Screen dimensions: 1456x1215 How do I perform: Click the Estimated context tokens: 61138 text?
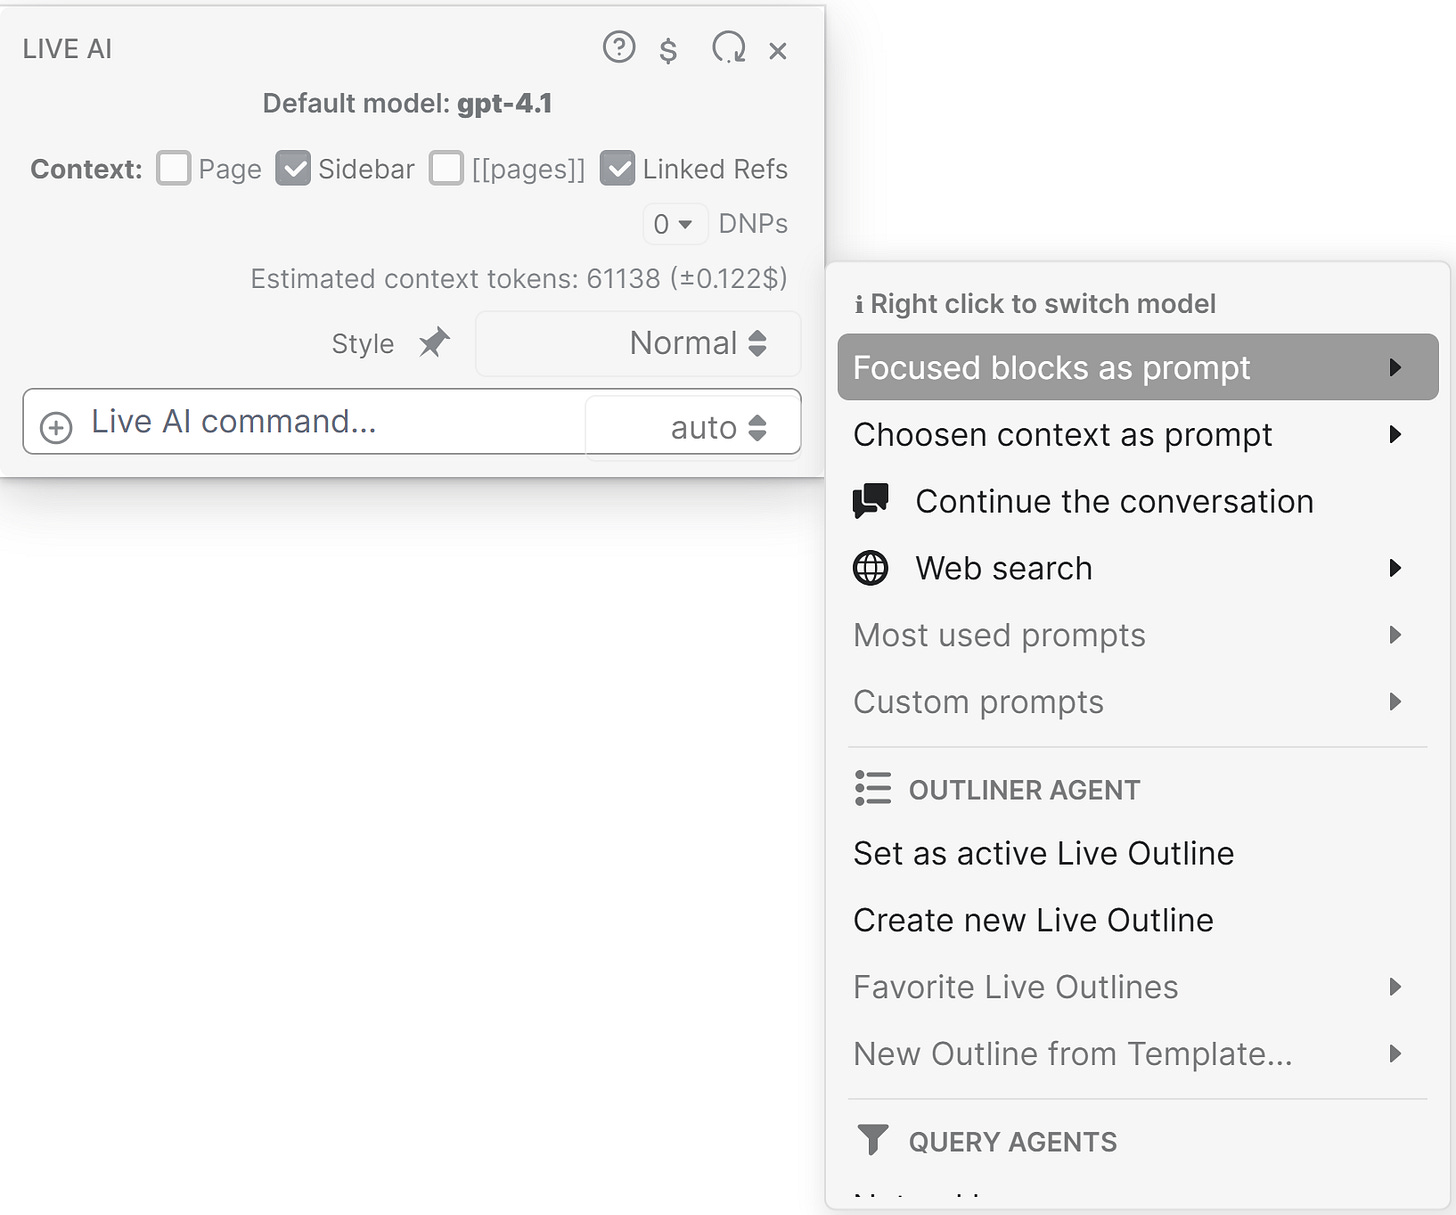pos(519,278)
